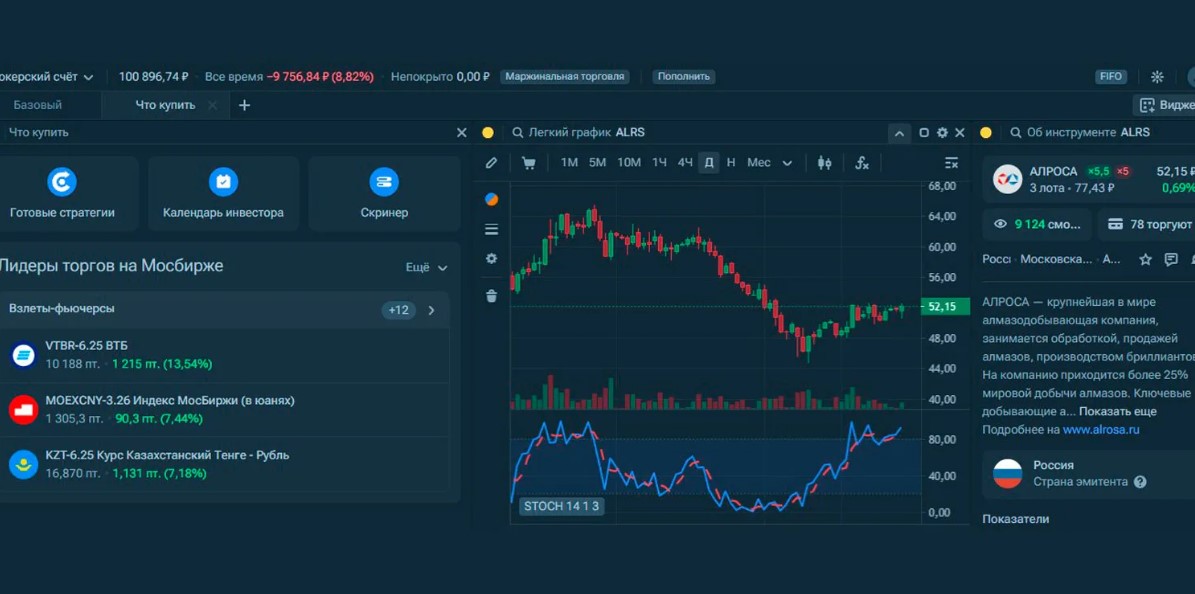Open the candlestick chart type icon

coord(824,162)
